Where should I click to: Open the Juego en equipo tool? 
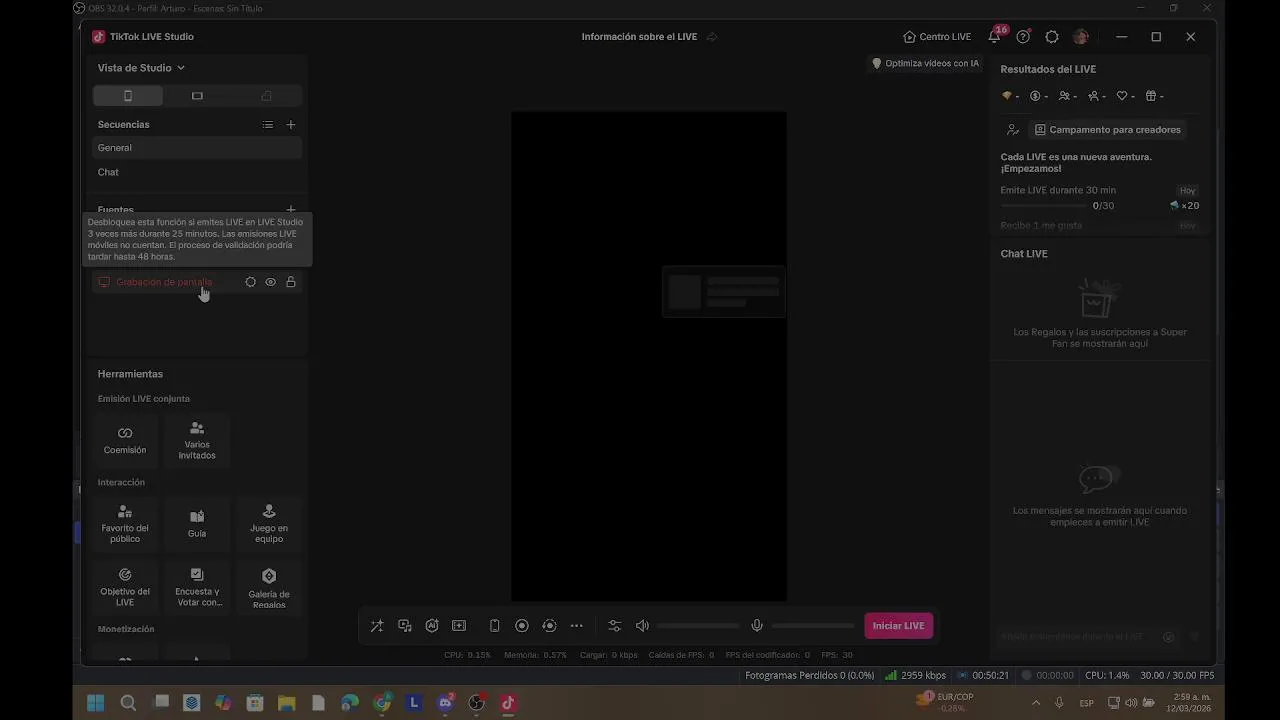pyautogui.click(x=269, y=524)
